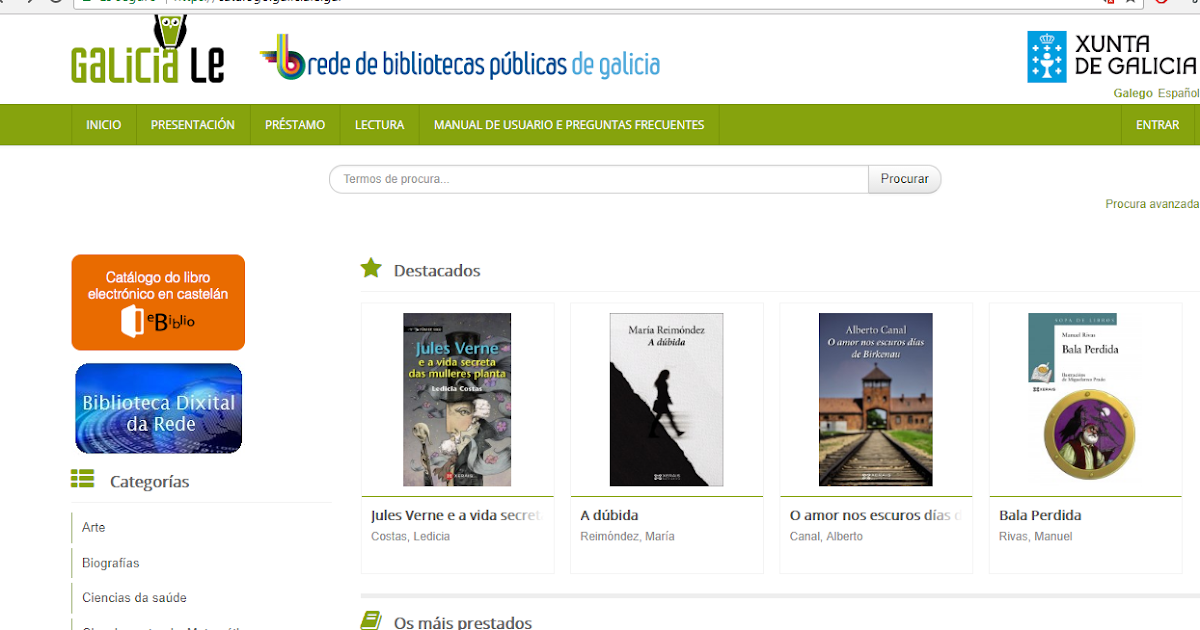Viewport: 1200px width, 630px height.
Task: Click author 'Costas, Ledicia'
Action: pos(410,537)
